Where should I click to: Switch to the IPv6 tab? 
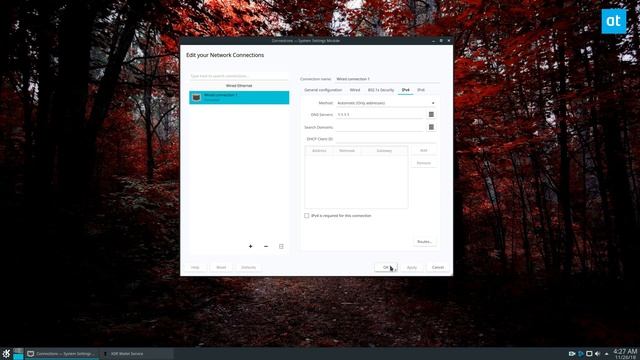coord(421,90)
